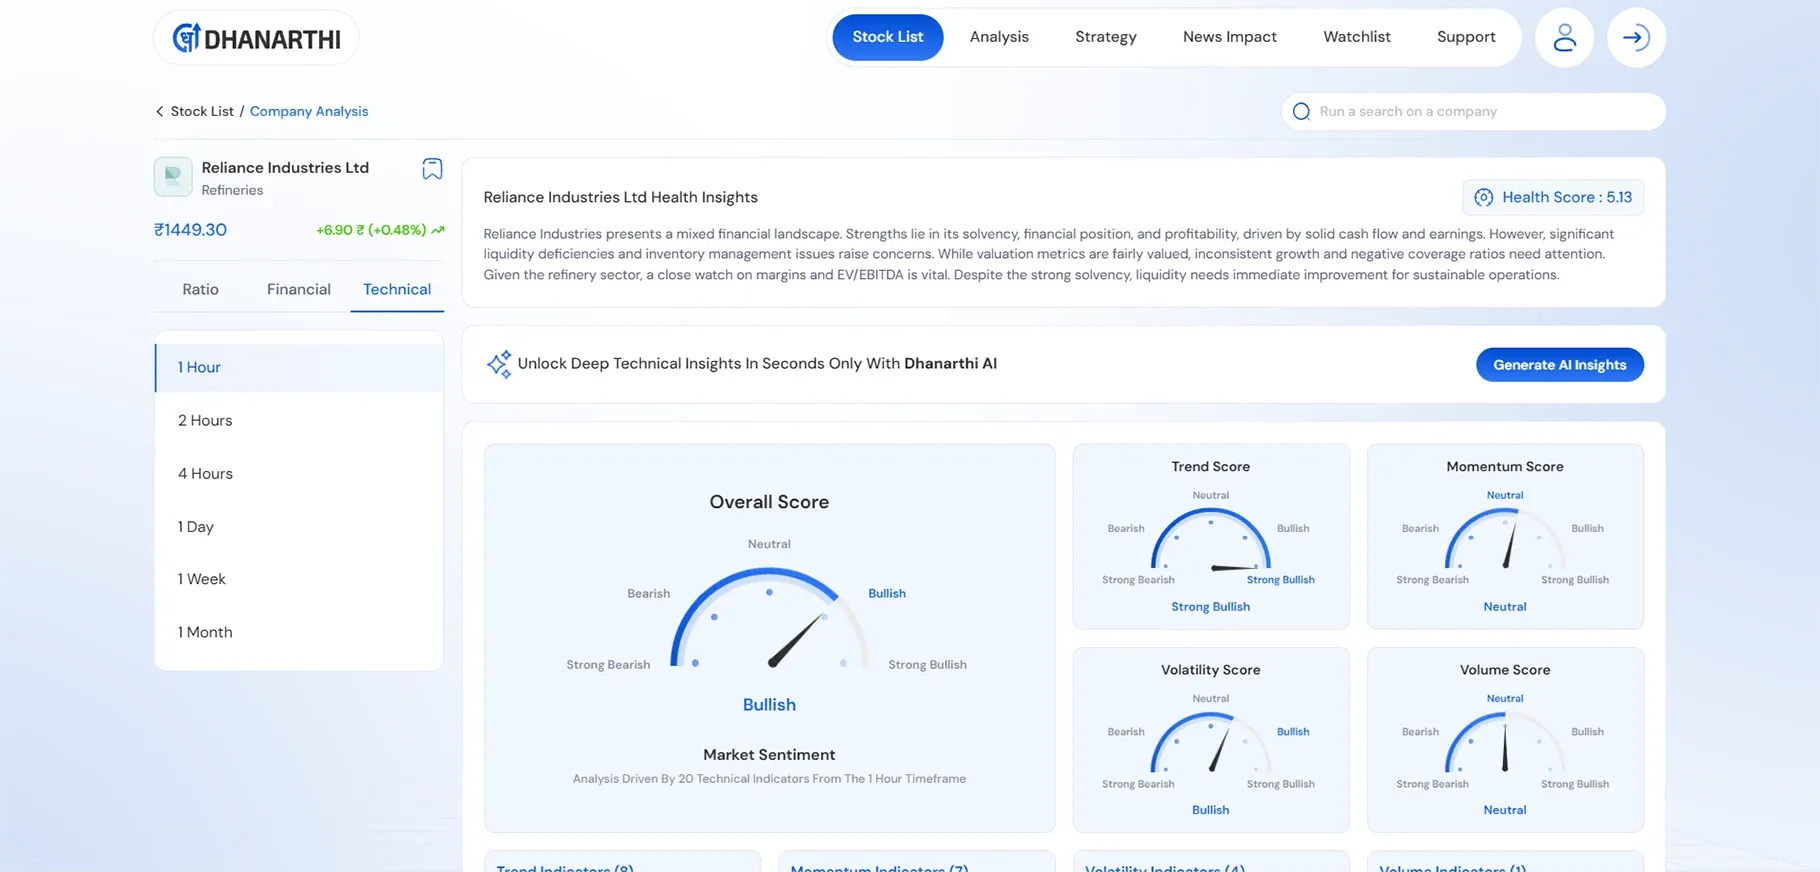Select the Technical tab
The height and width of the screenshot is (872, 1820).
click(397, 289)
